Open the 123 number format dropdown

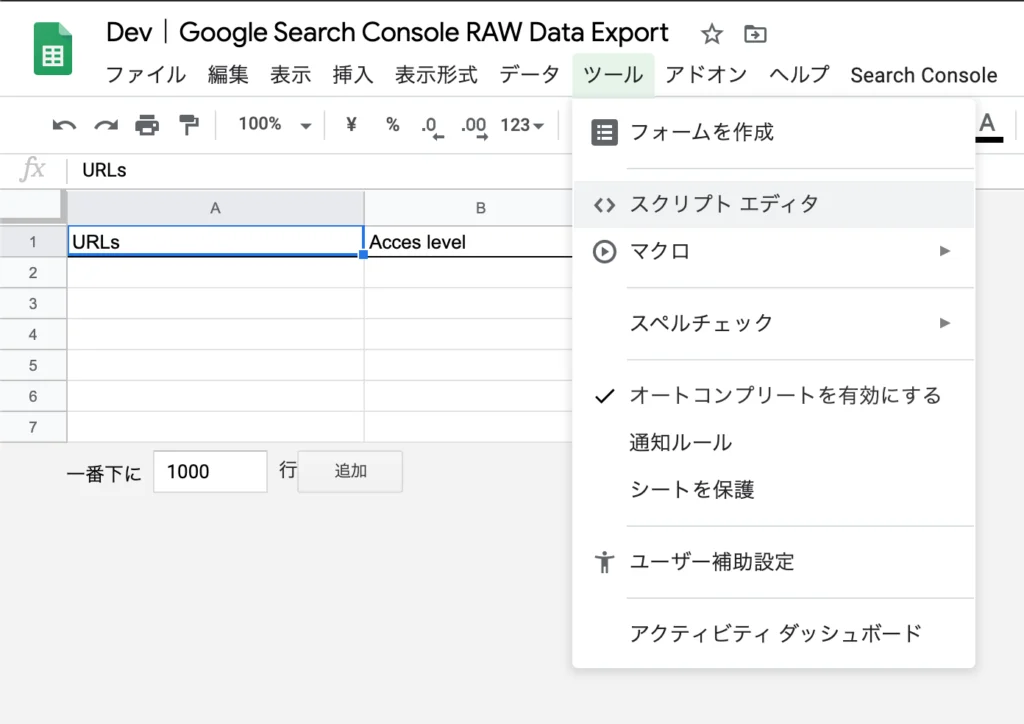click(522, 125)
